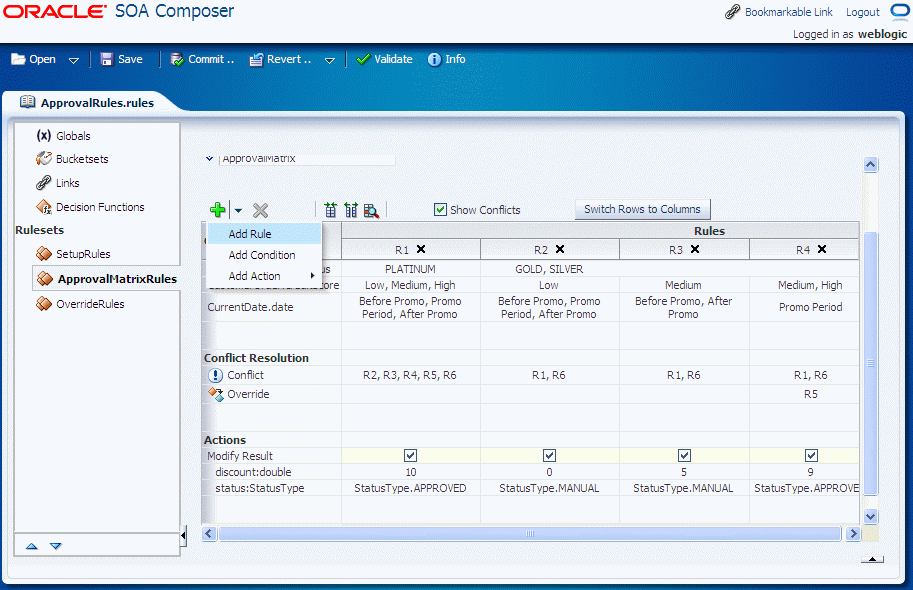The height and width of the screenshot is (590, 913).
Task: Click the table find icon with magnifier
Action: point(371,210)
